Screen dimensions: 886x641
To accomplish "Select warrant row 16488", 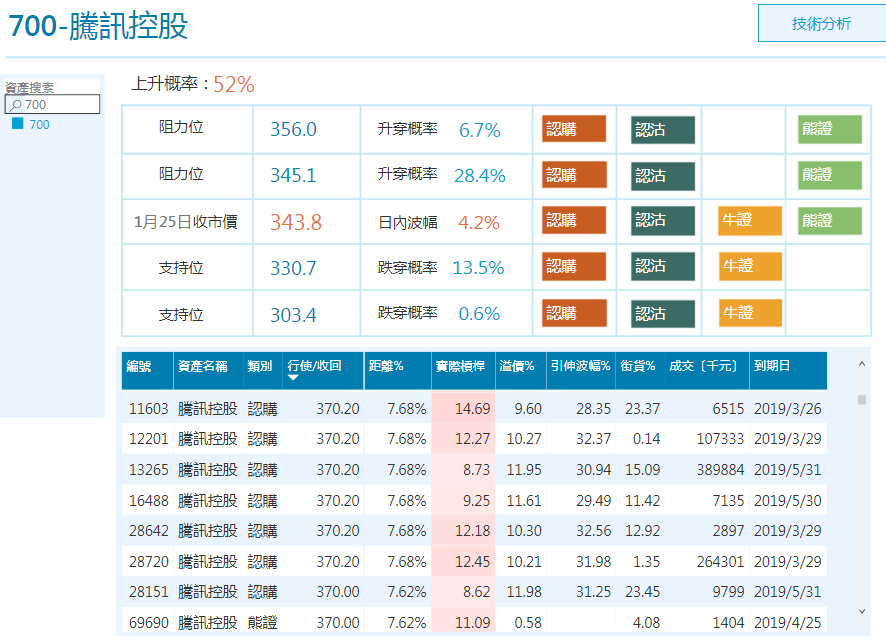I will pyautogui.click(x=474, y=500).
